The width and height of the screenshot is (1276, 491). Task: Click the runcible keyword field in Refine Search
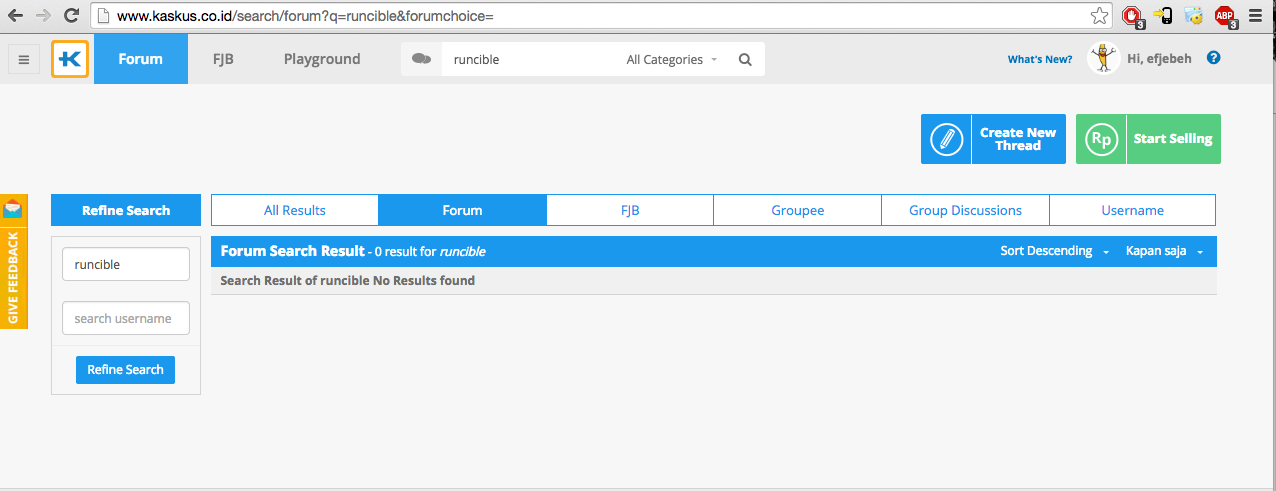pos(126,265)
